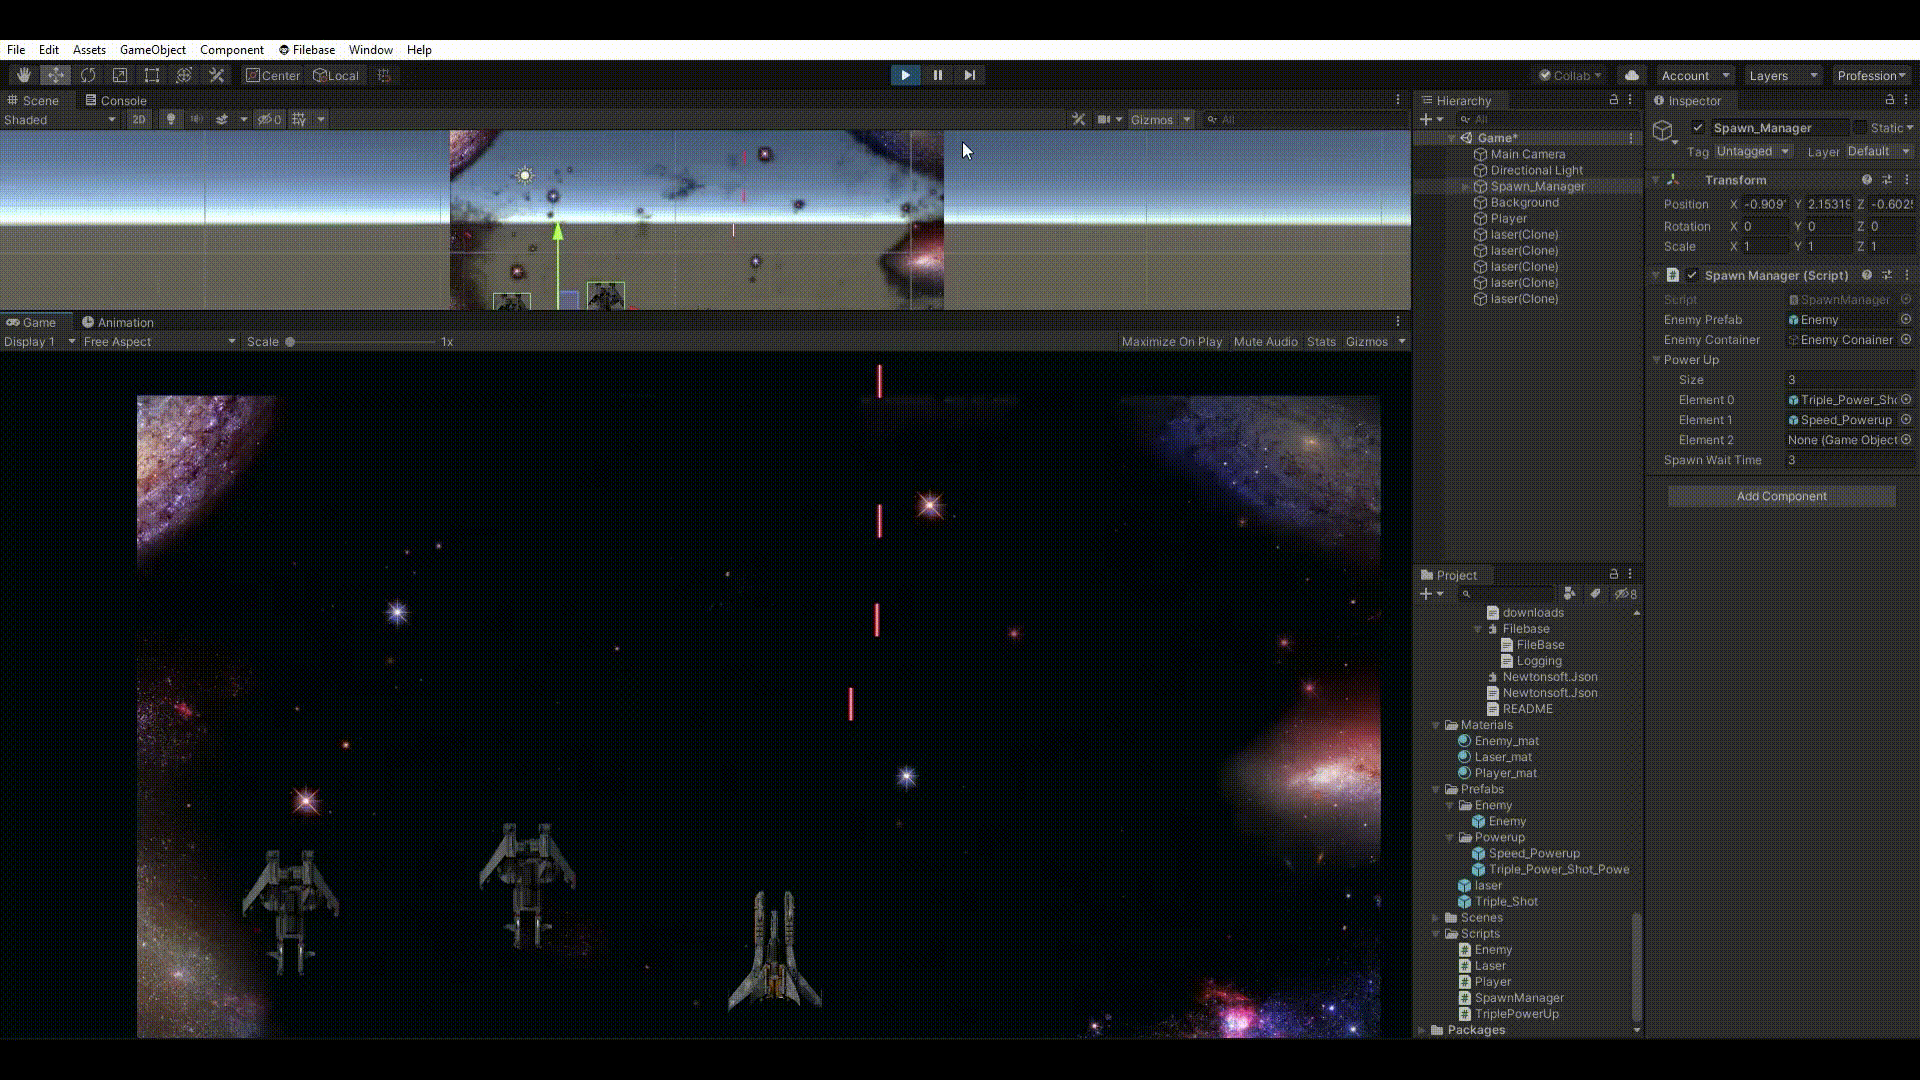Adjust the Game view Scale slider
The image size is (1920, 1080).
(x=290, y=342)
